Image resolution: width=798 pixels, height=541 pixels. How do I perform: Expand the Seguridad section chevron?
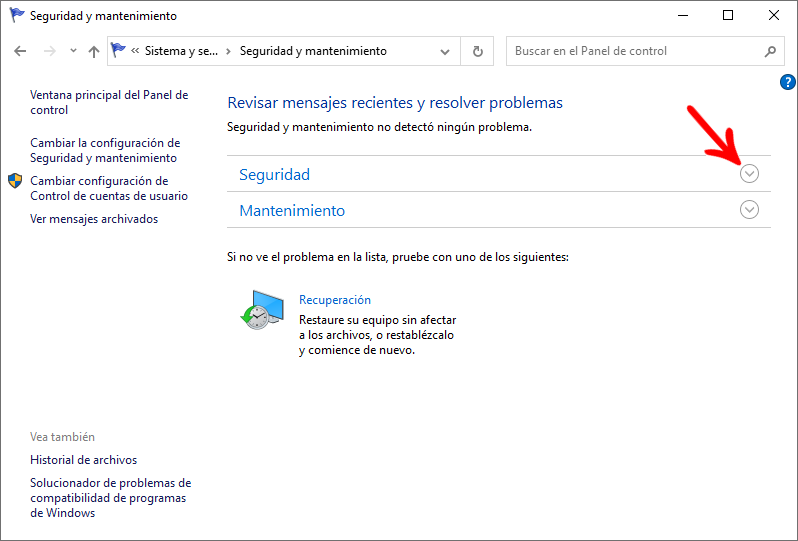pos(749,174)
